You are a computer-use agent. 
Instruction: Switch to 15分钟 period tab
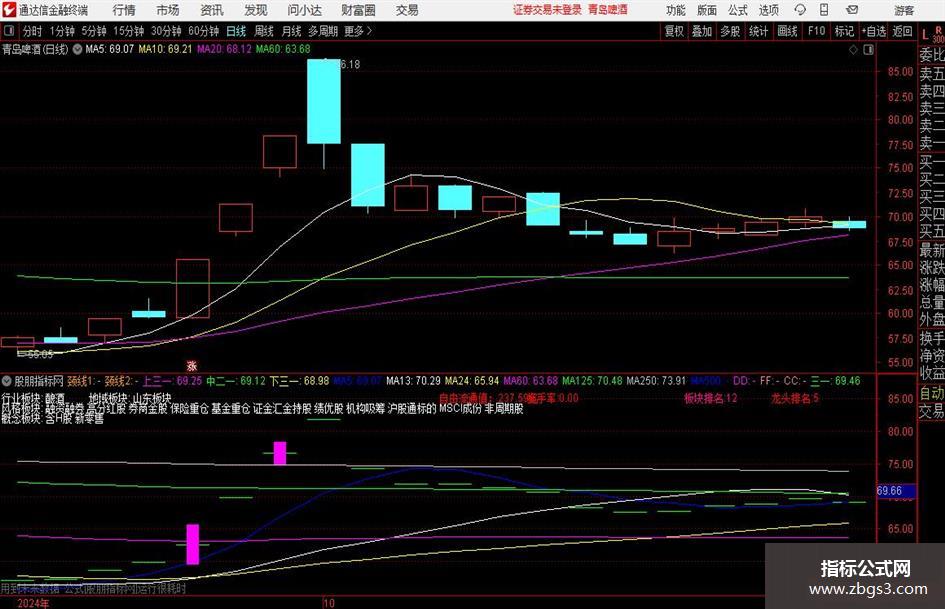128,31
